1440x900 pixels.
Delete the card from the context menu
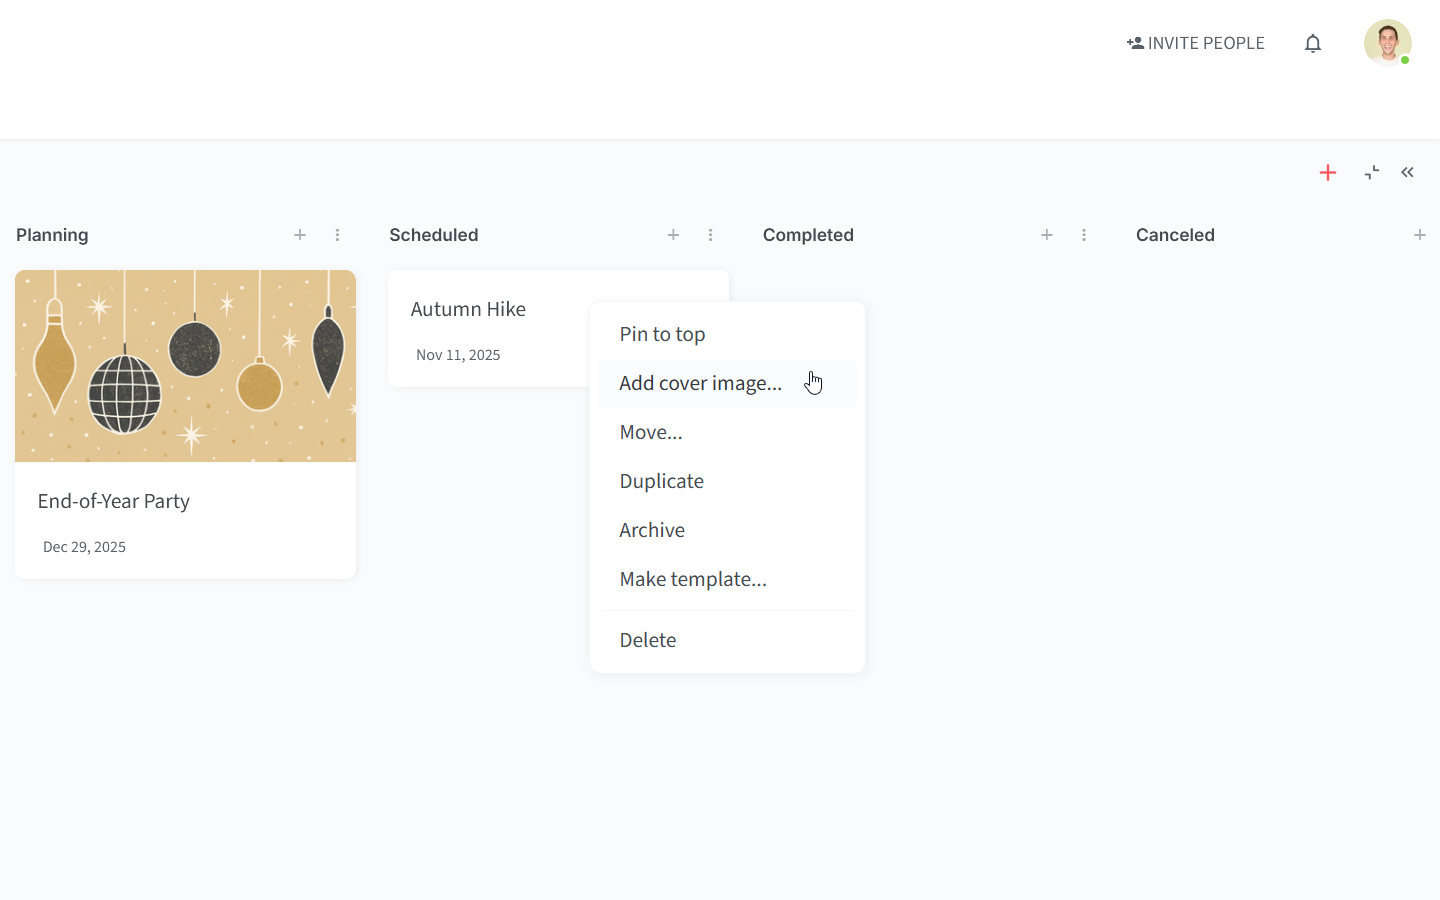[x=647, y=639]
